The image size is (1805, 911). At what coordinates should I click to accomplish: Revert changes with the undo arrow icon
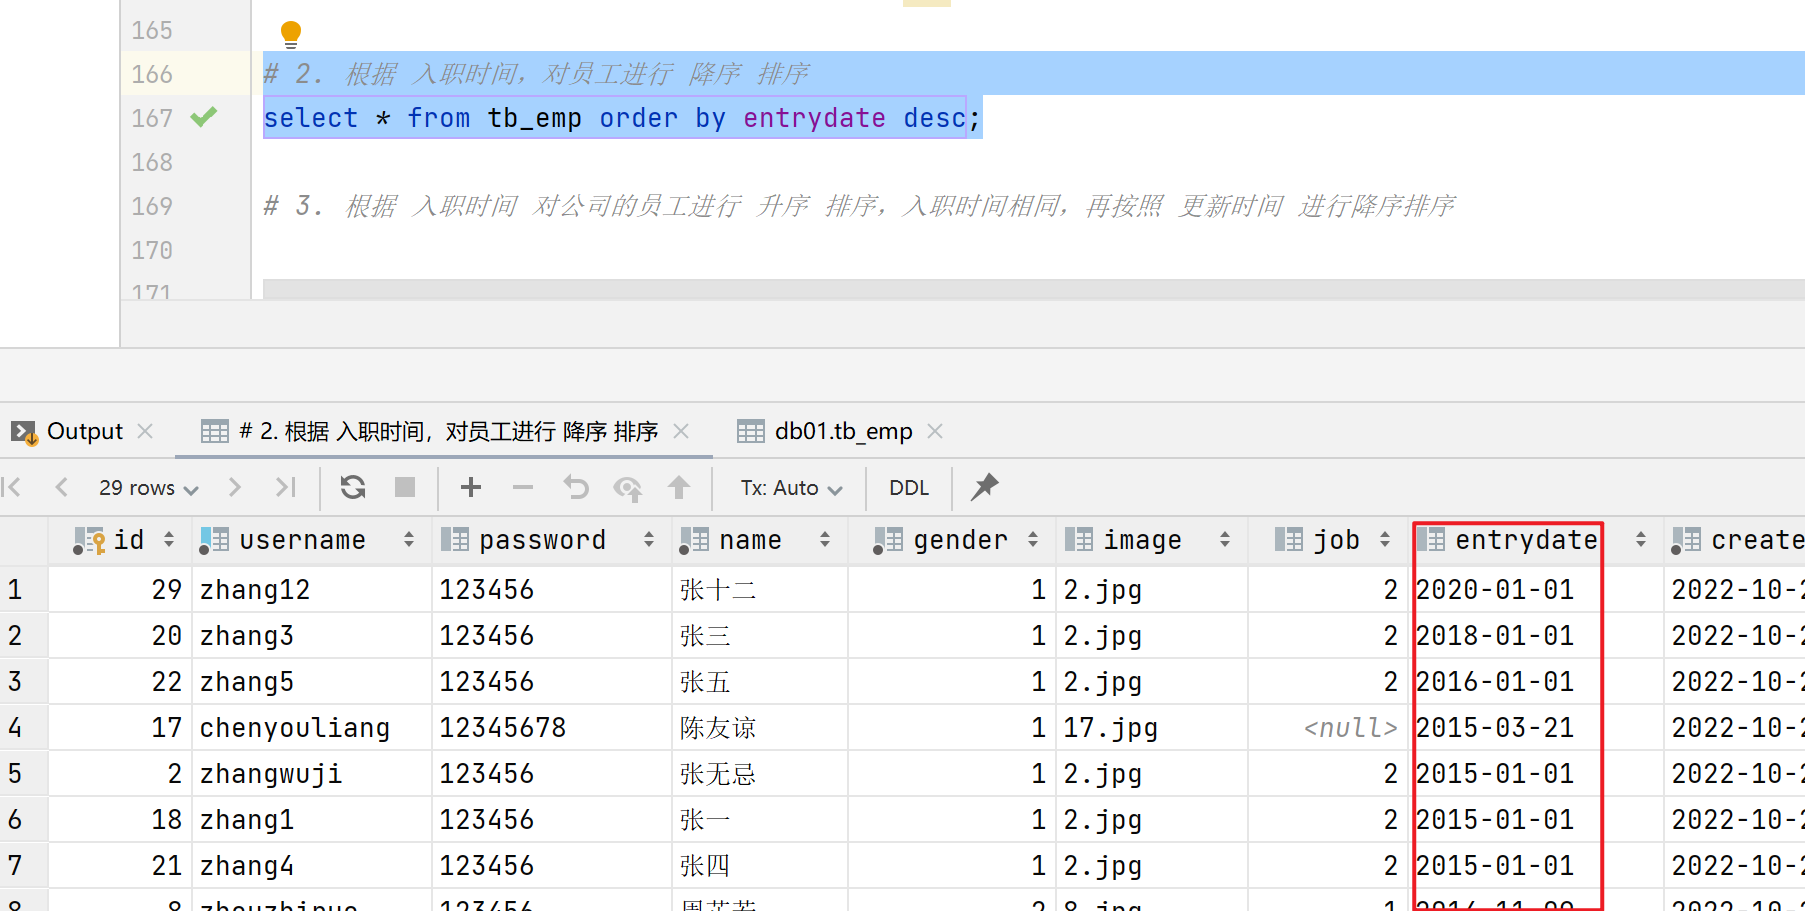tap(576, 487)
